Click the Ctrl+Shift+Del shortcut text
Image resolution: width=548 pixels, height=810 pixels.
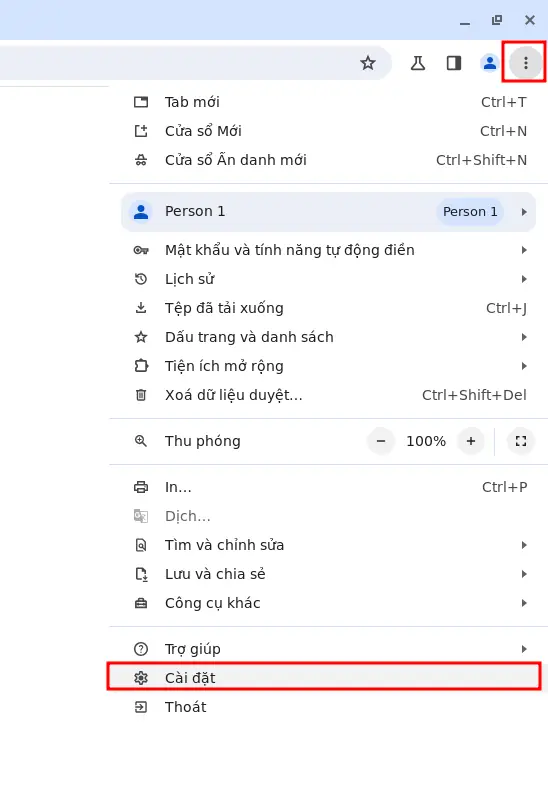coord(474,395)
